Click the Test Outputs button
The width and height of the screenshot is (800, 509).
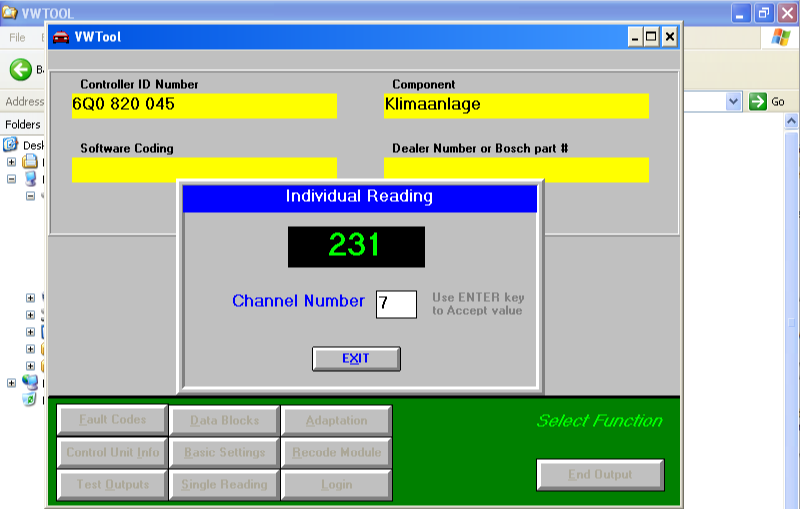point(112,485)
